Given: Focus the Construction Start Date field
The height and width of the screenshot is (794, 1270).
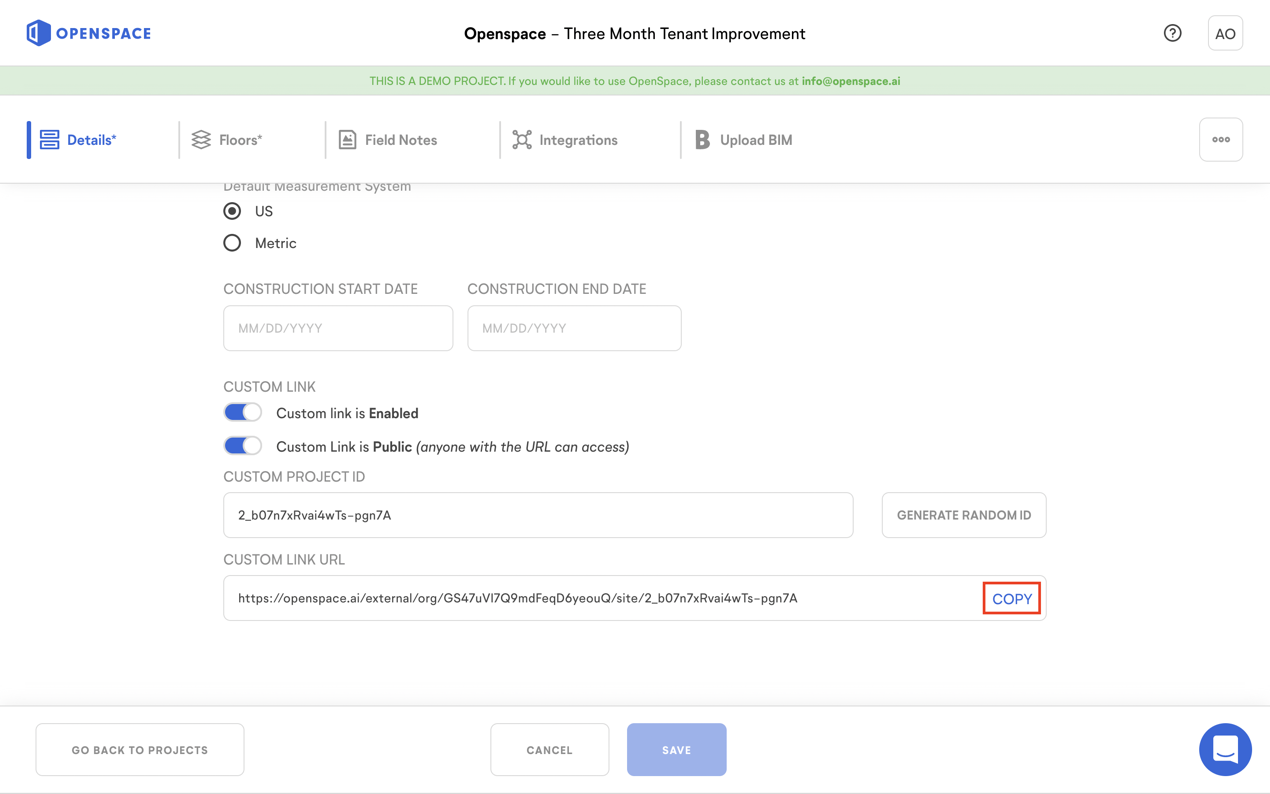Looking at the screenshot, I should [338, 328].
